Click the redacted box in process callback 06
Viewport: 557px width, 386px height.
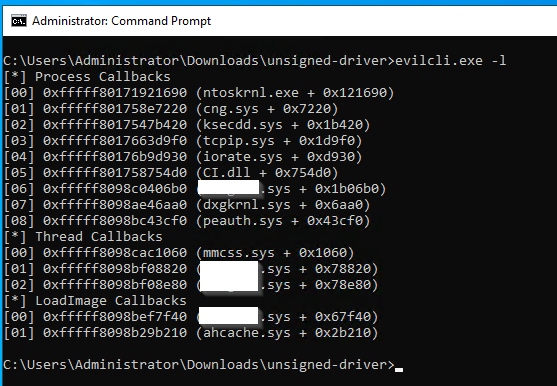pyautogui.click(x=229, y=187)
